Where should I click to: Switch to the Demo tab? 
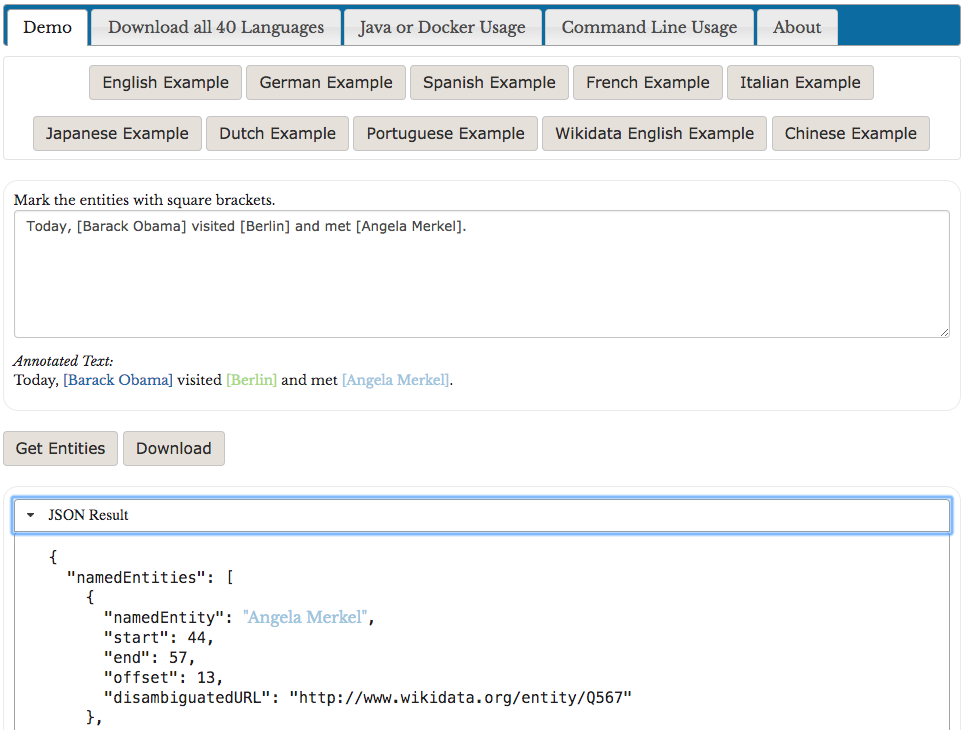coord(47,27)
